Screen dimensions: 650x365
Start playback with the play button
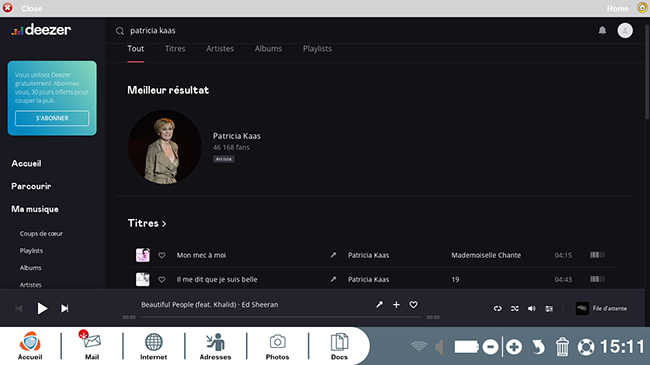click(42, 308)
